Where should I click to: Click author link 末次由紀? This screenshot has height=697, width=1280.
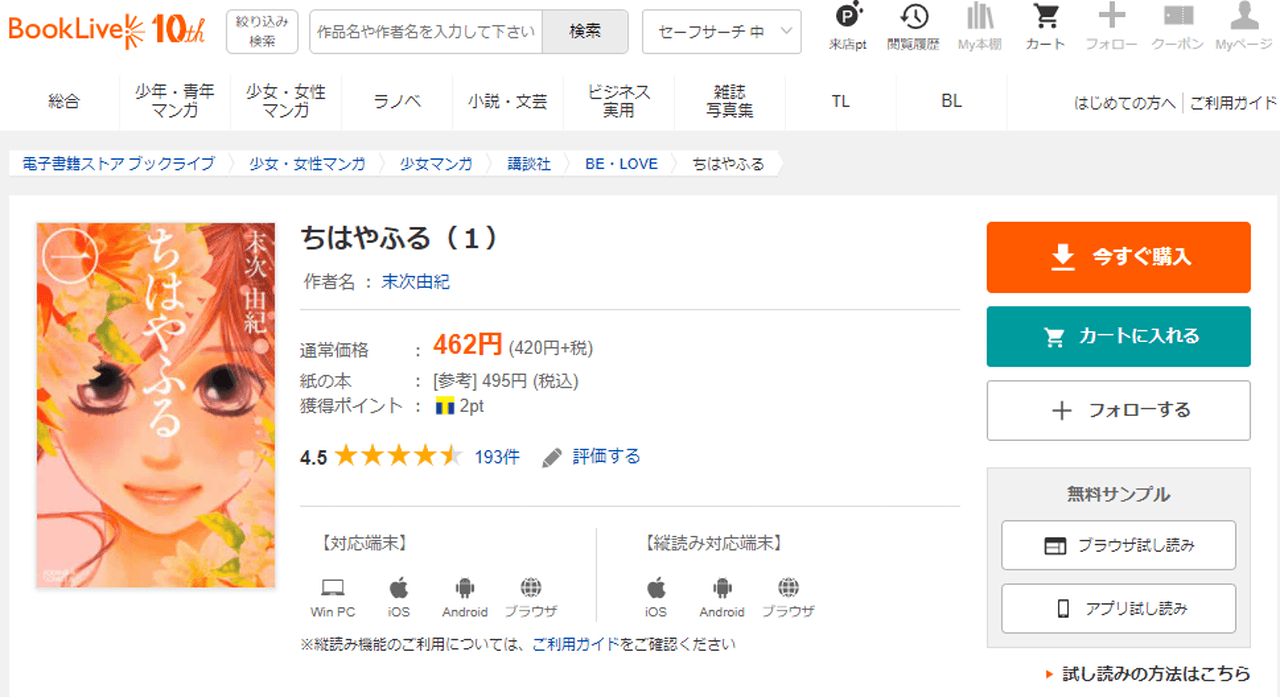point(415,282)
